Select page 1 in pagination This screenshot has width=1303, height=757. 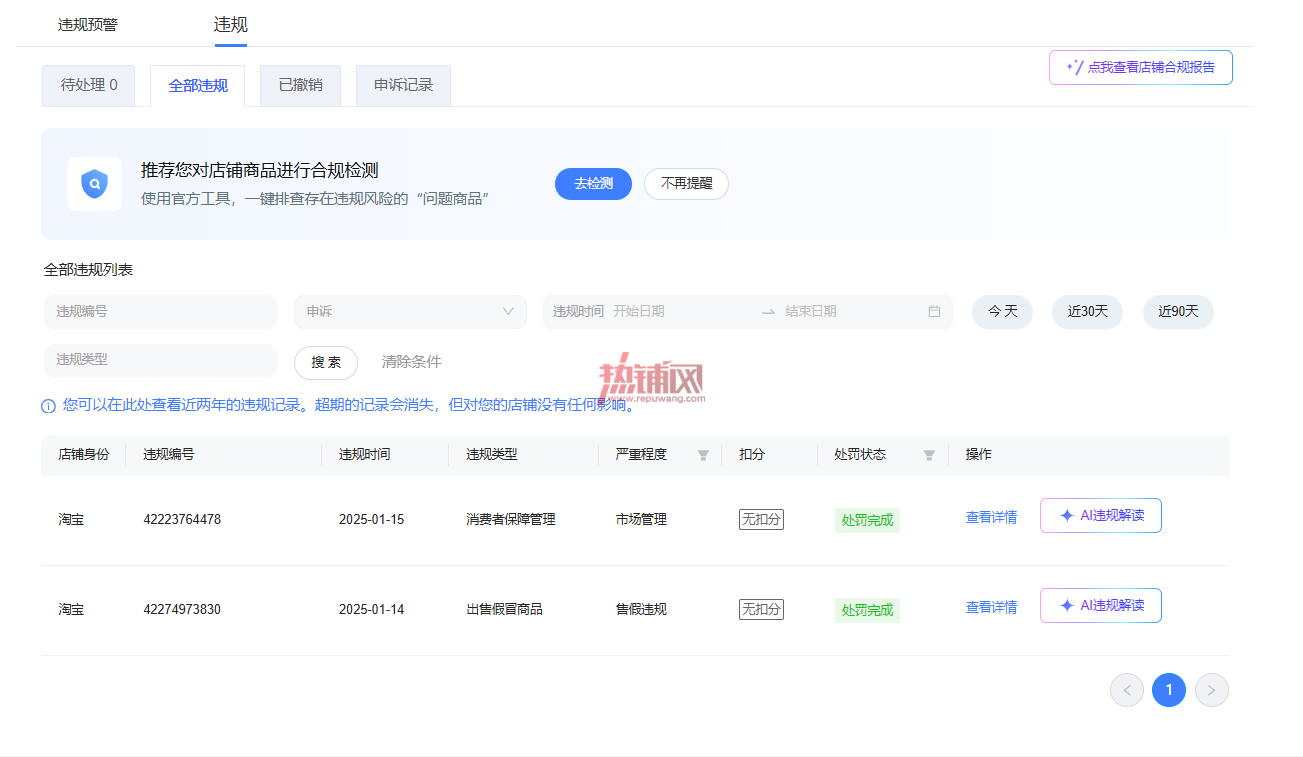1169,690
